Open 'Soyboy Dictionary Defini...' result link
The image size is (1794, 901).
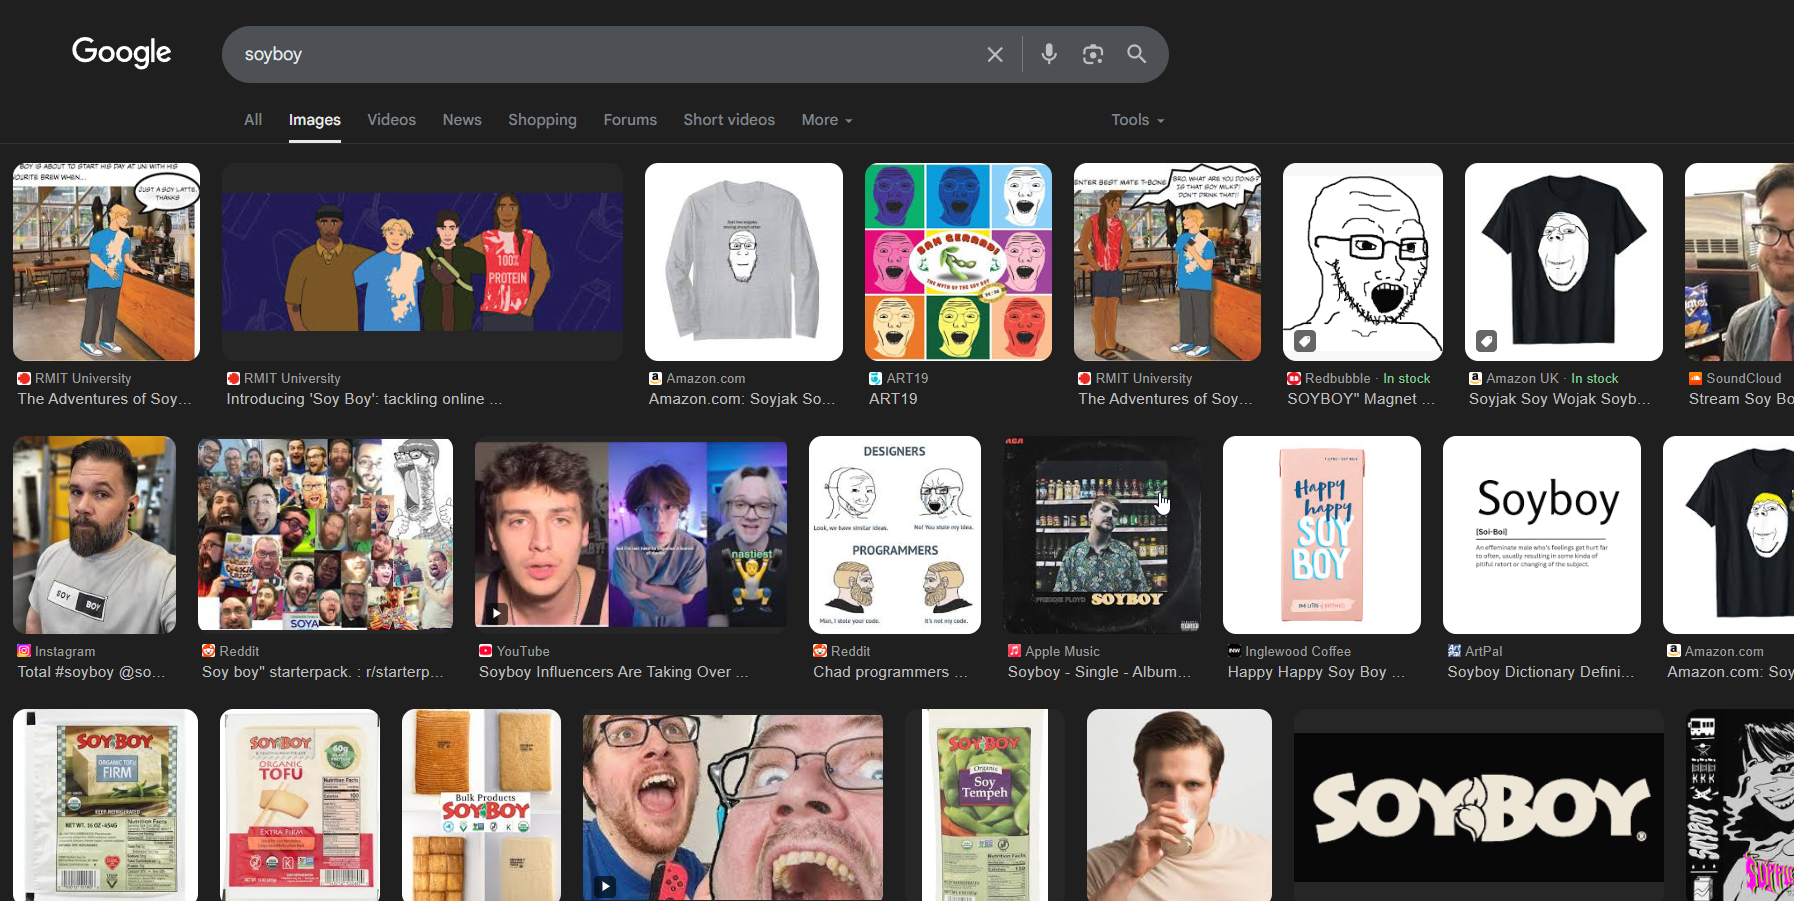tap(1541, 672)
